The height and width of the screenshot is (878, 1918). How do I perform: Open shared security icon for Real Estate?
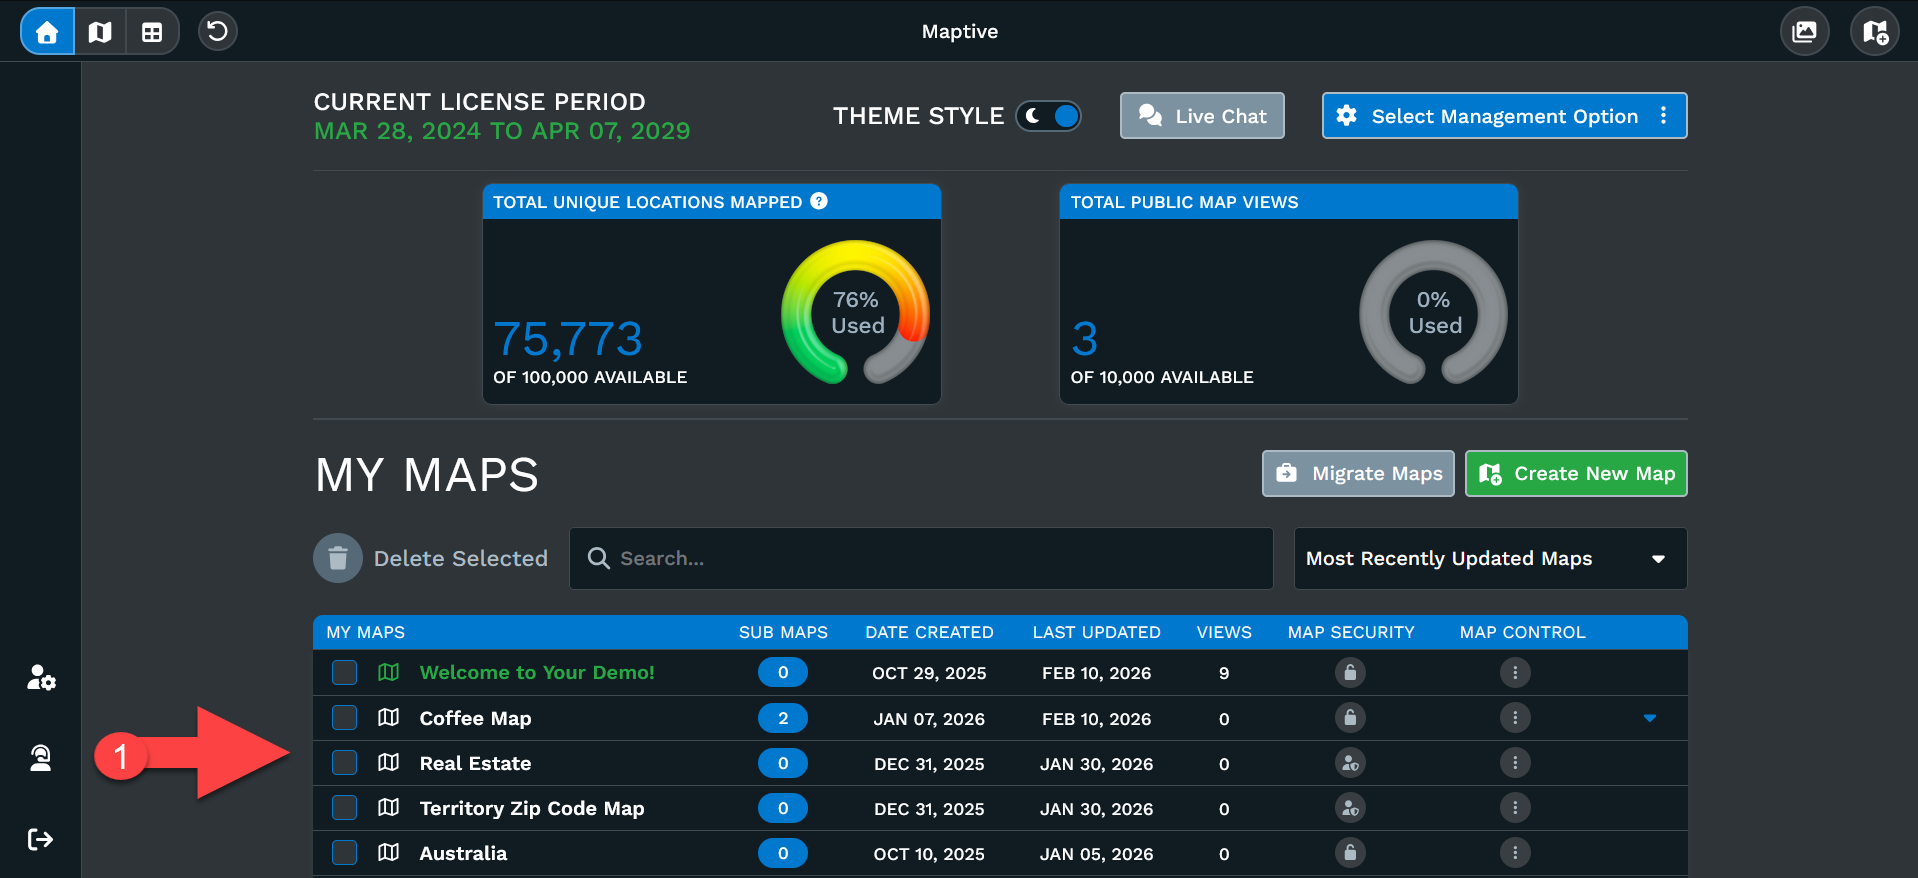pyautogui.click(x=1350, y=763)
